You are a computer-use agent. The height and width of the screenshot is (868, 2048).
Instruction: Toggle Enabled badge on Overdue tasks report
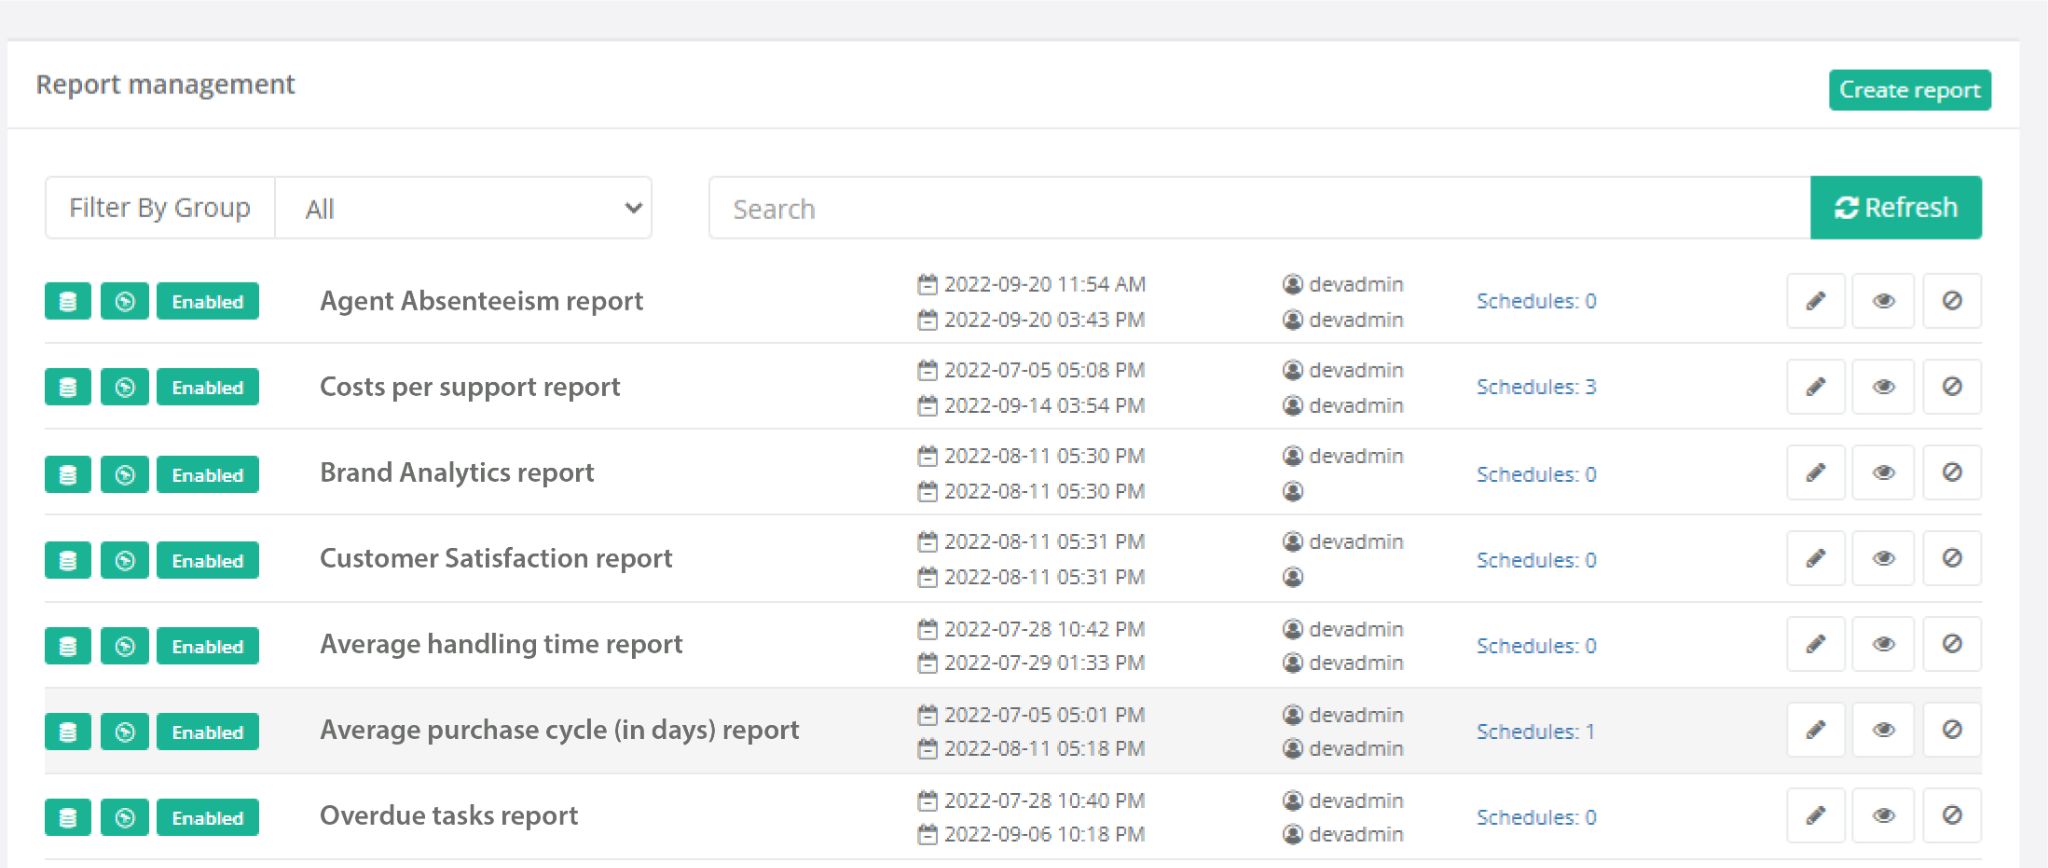(x=208, y=818)
